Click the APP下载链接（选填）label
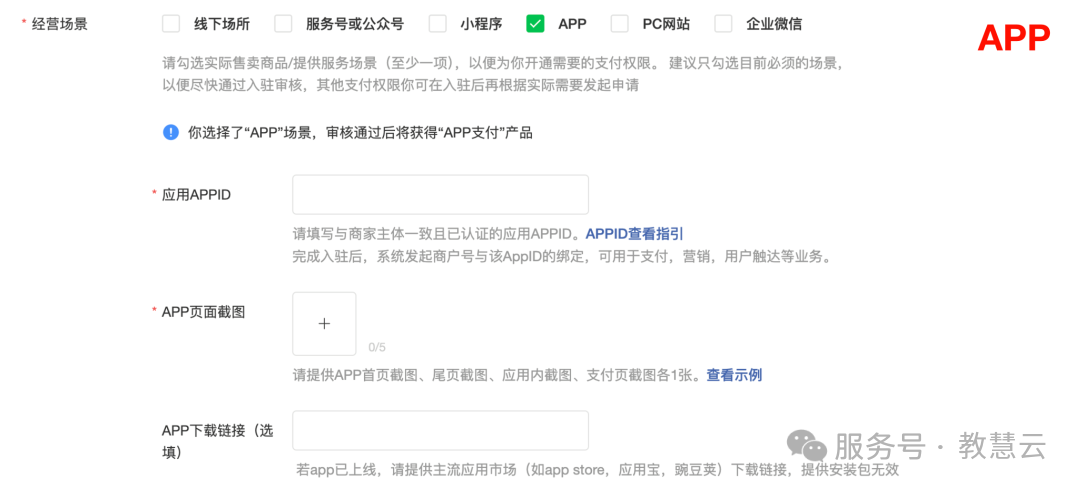Viewport: 1080px width, 489px height. pos(216,441)
